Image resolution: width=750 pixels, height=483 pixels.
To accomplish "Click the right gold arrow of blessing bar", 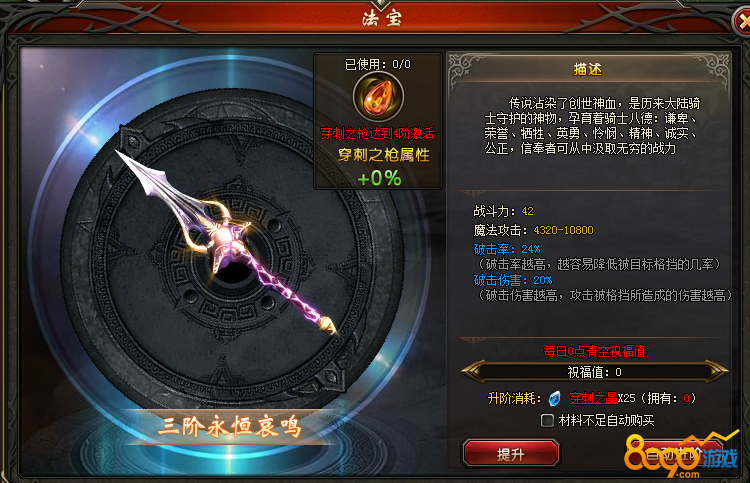I will [716, 372].
